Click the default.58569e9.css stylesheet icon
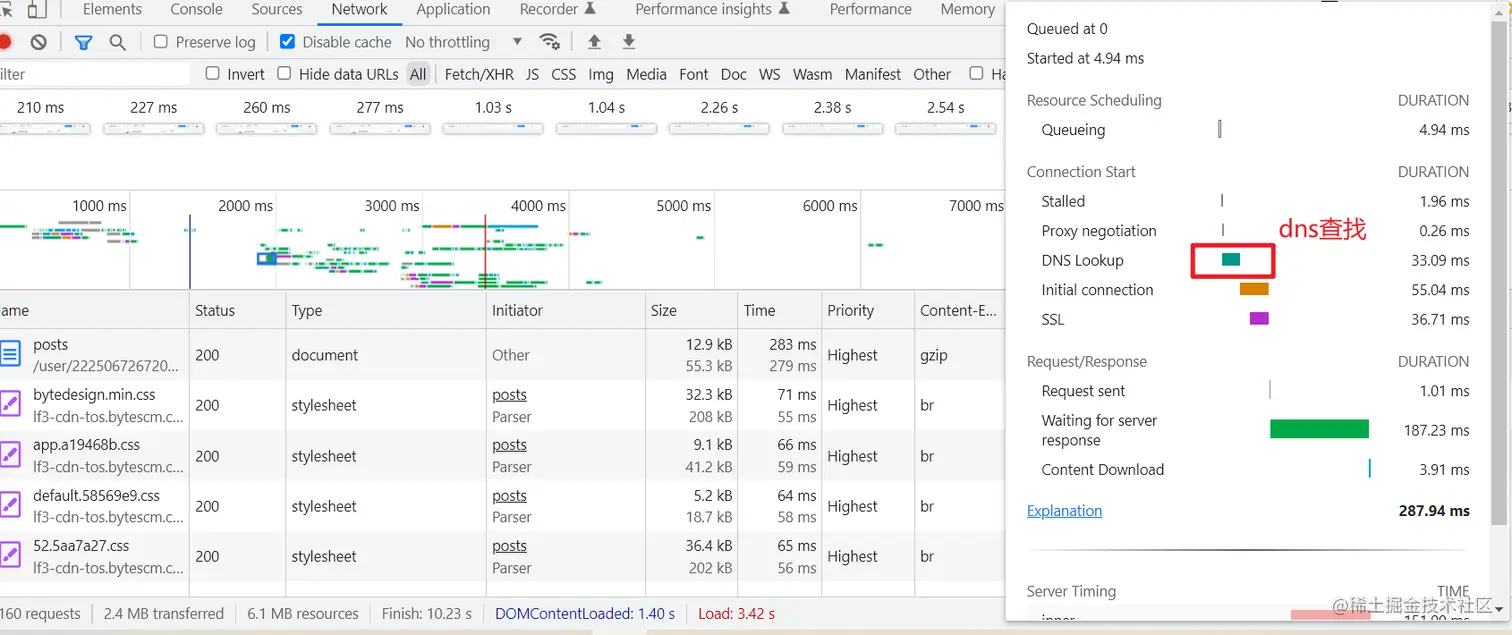The height and width of the screenshot is (635, 1512). (10, 506)
